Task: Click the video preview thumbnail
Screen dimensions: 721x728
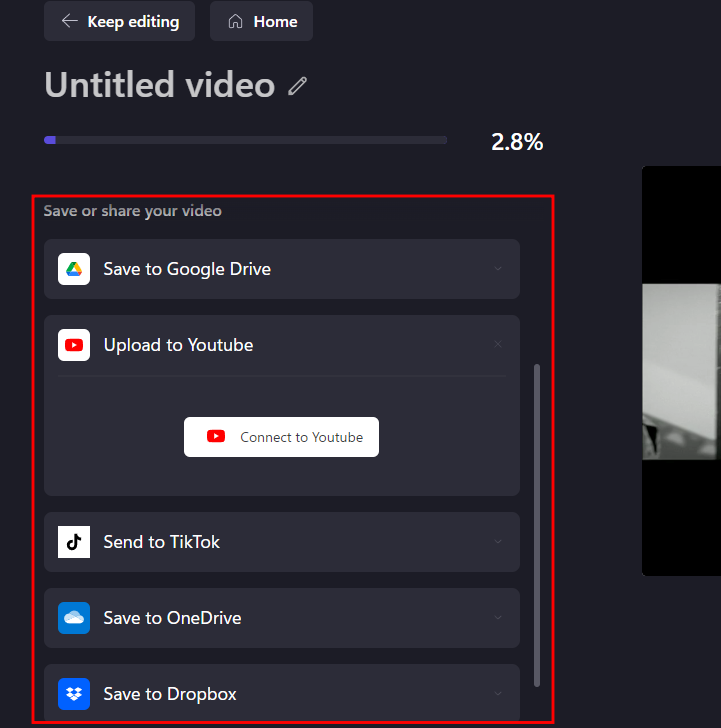Action: pyautogui.click(x=682, y=371)
